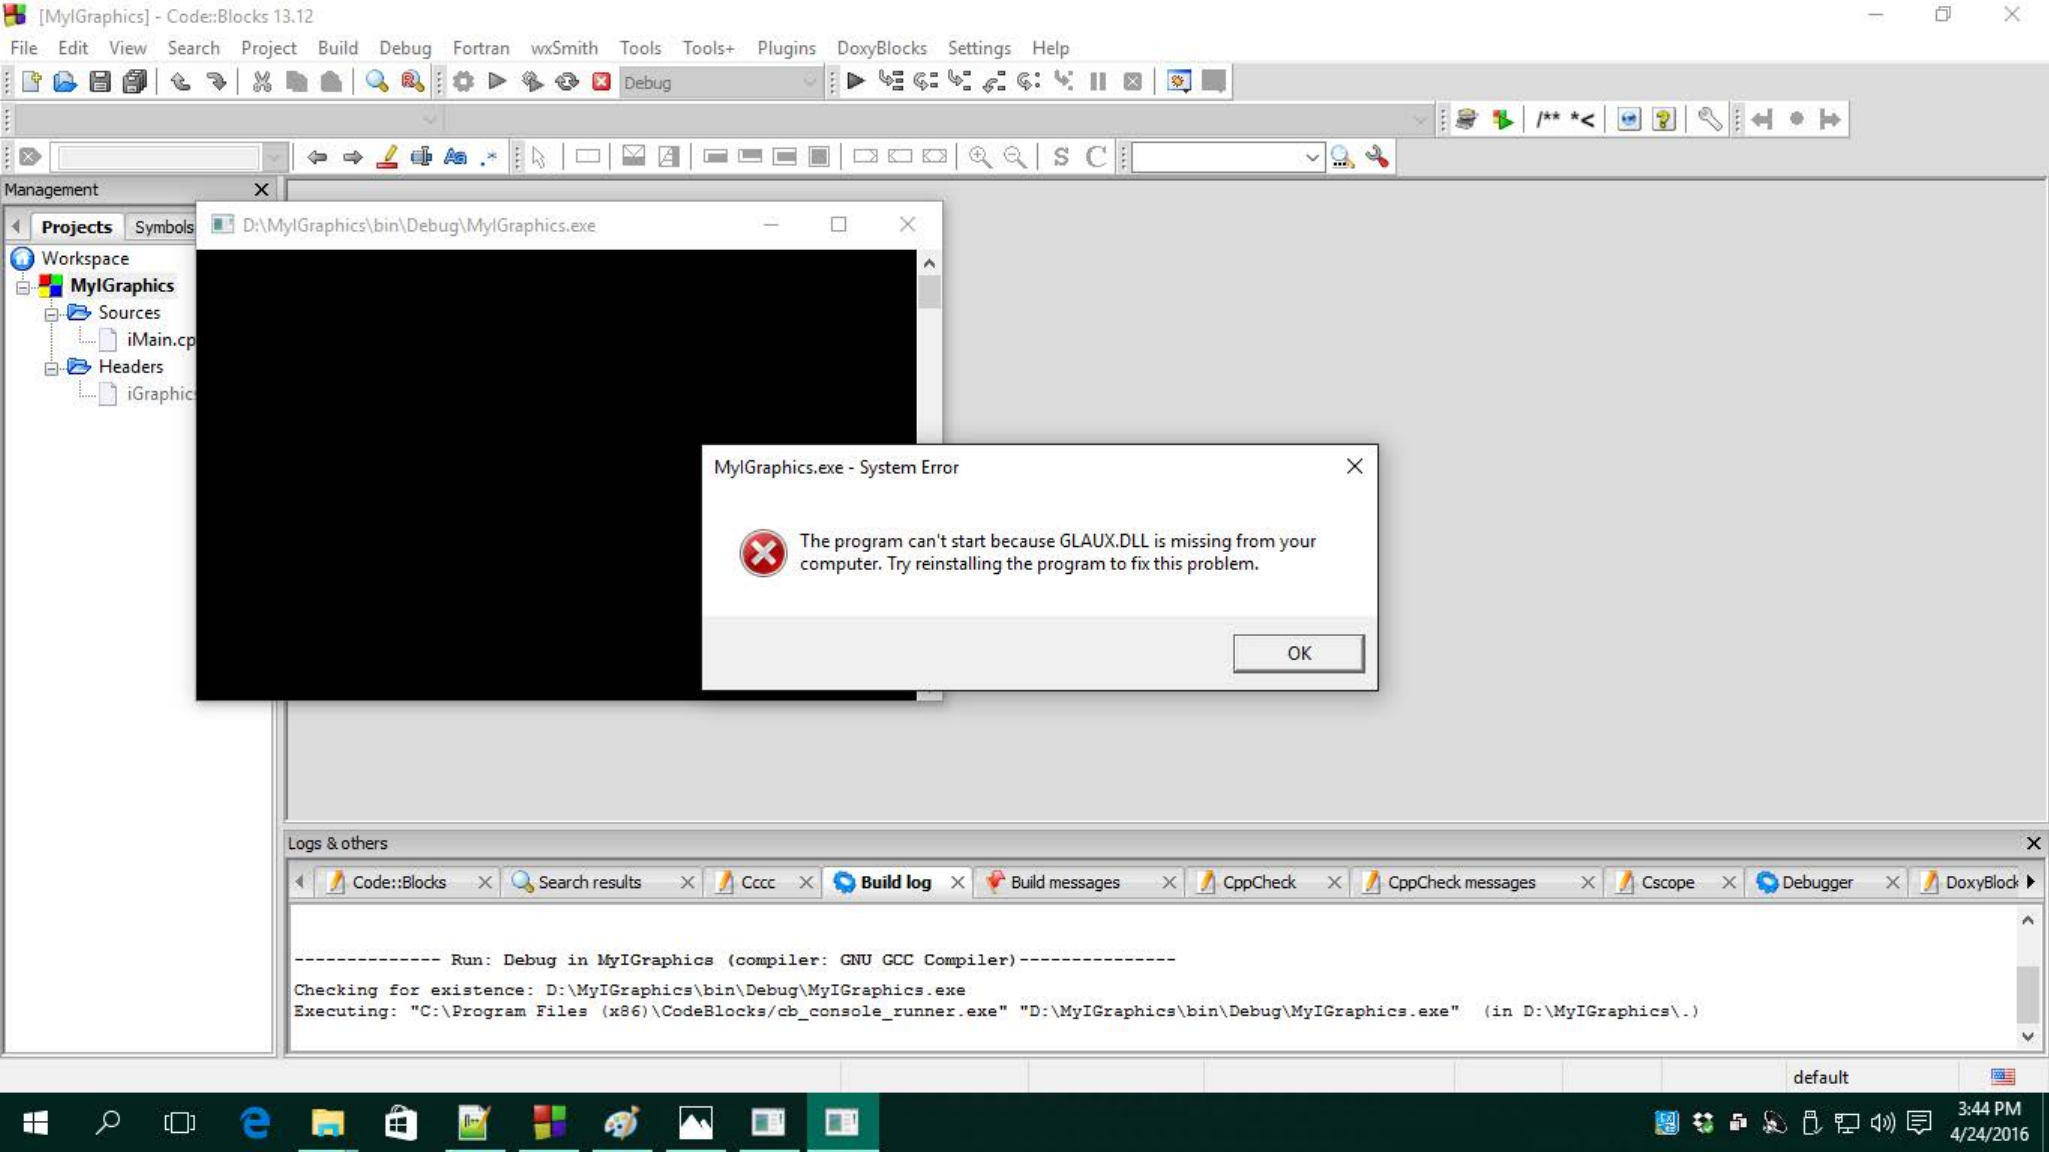Image resolution: width=2049 pixels, height=1152 pixels.
Task: Switch to the Symbols tab
Action: [x=164, y=227]
